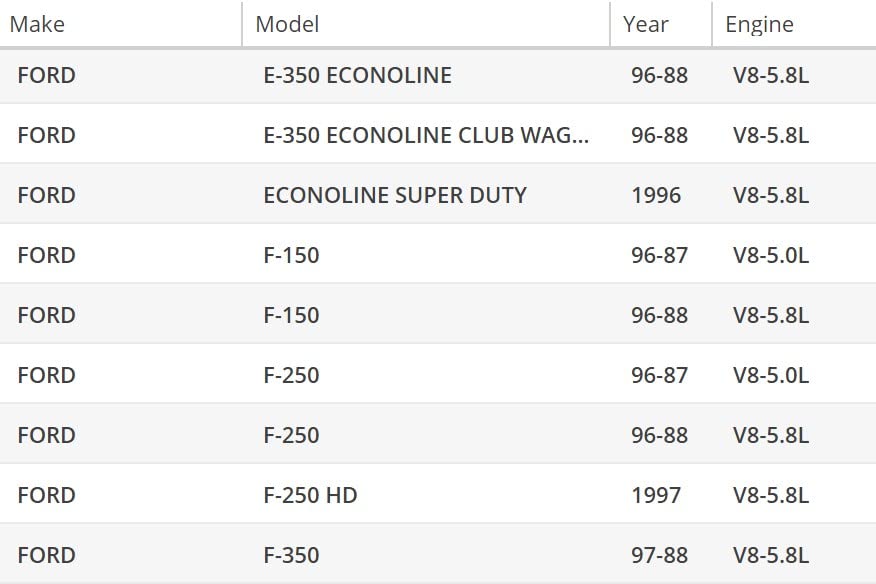Select the F-150 model cell for V8-5.8L

[x=292, y=315]
